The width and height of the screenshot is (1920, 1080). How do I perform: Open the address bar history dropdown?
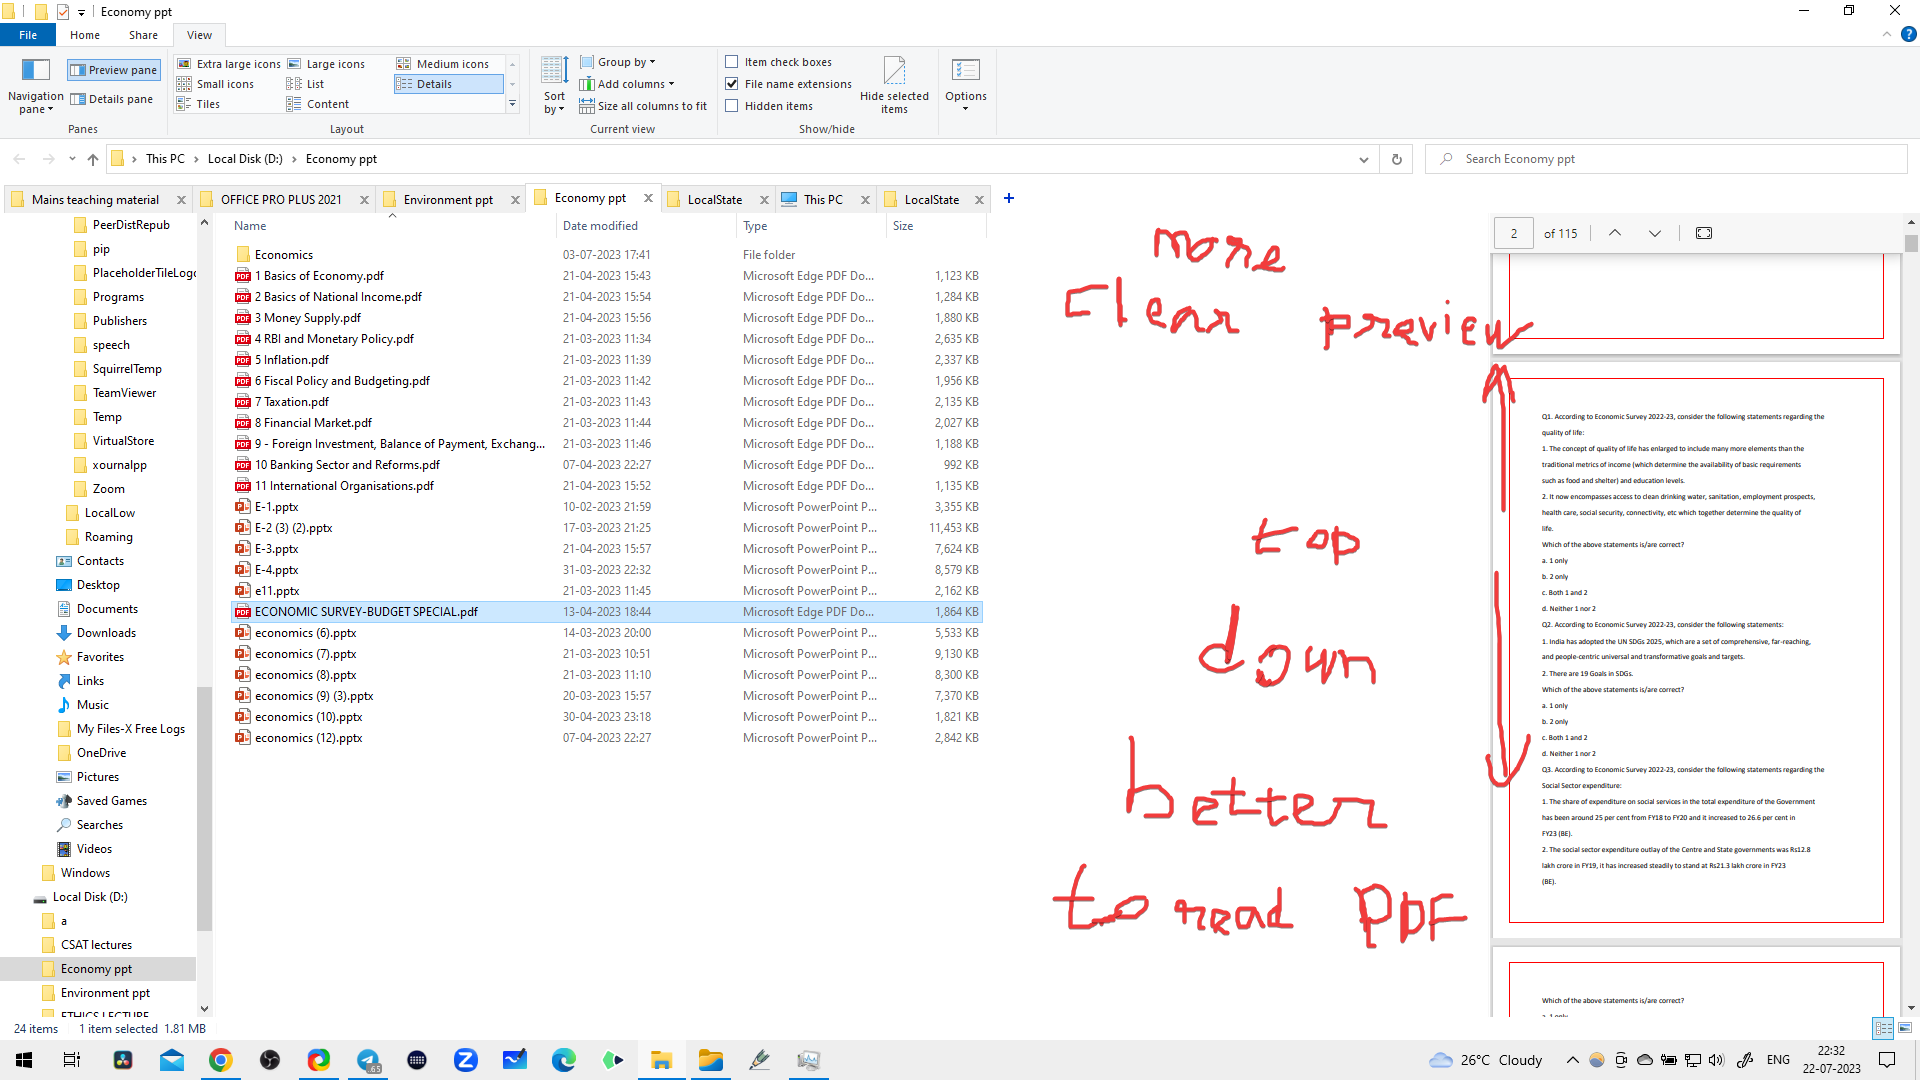pos(1363,158)
